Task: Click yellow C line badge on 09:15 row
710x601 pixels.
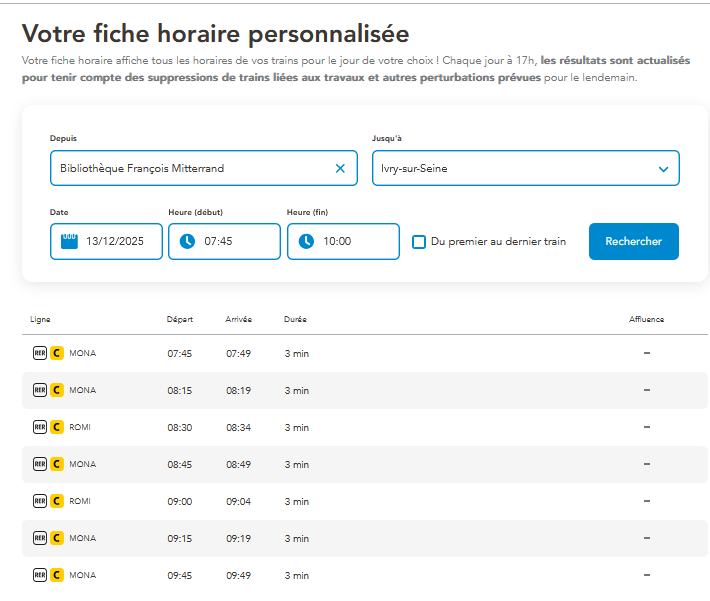Action: (57, 538)
